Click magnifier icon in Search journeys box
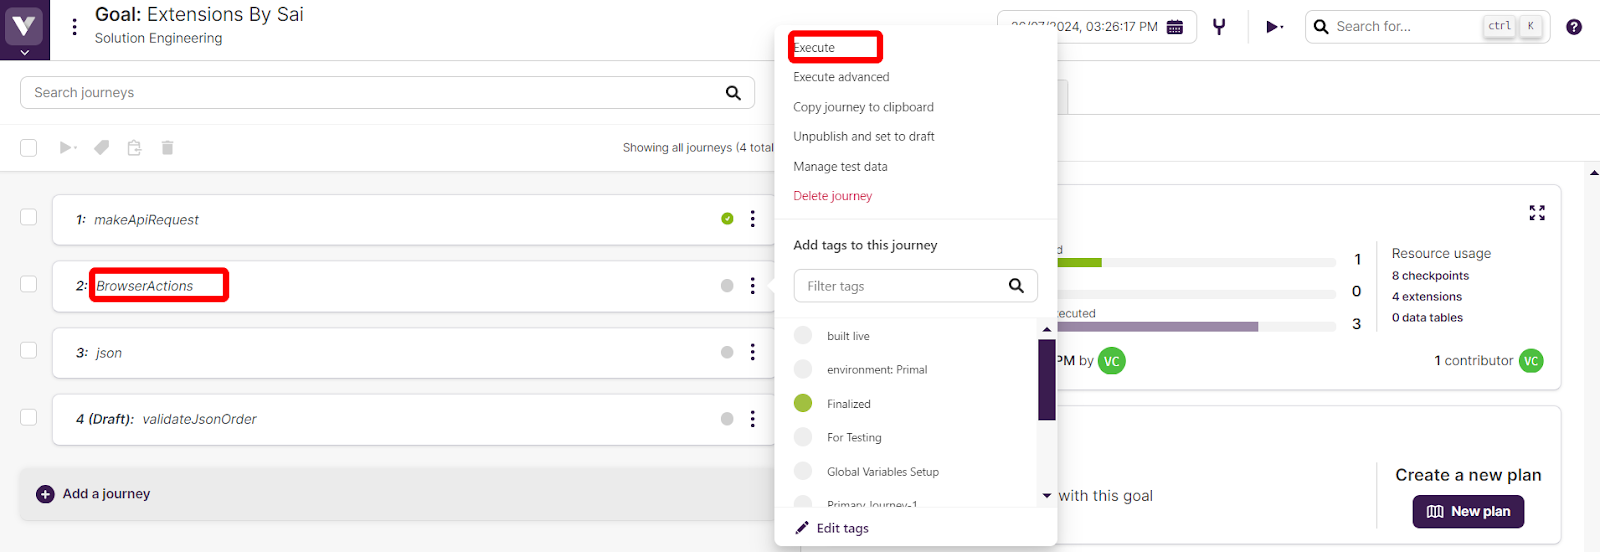 (x=733, y=93)
